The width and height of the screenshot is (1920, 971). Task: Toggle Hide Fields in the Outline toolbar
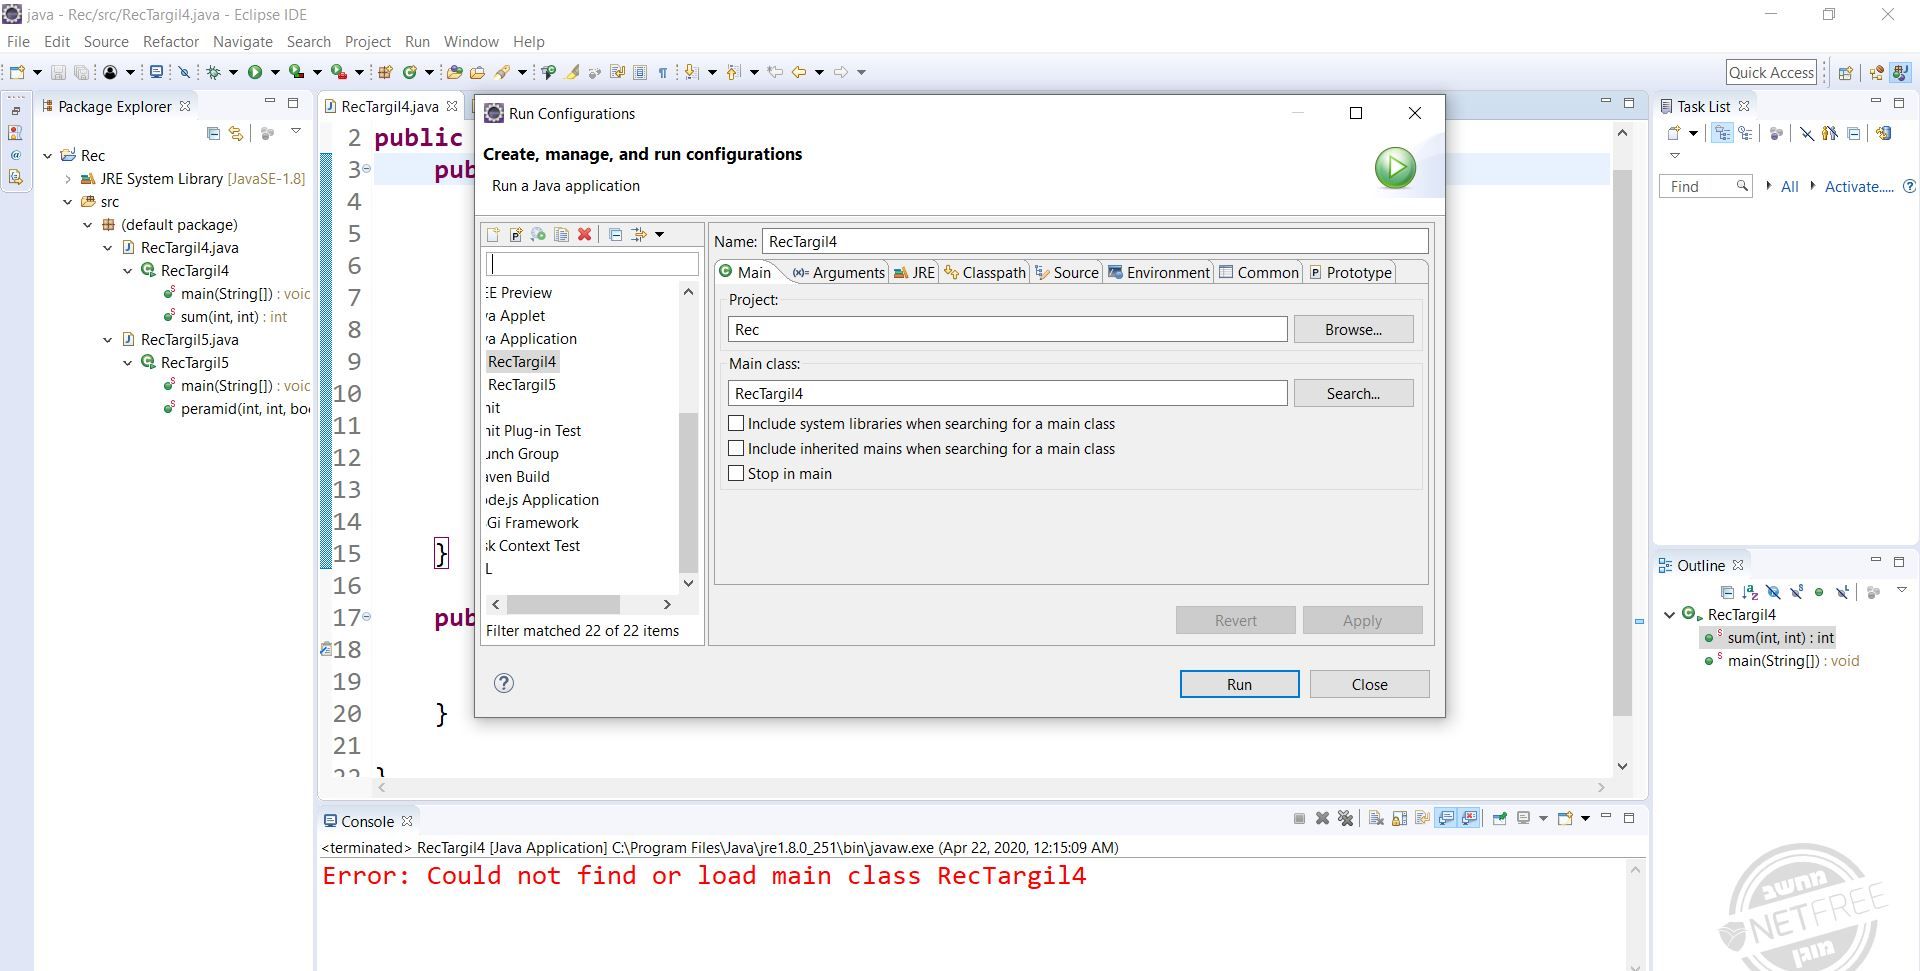pyautogui.click(x=1773, y=592)
